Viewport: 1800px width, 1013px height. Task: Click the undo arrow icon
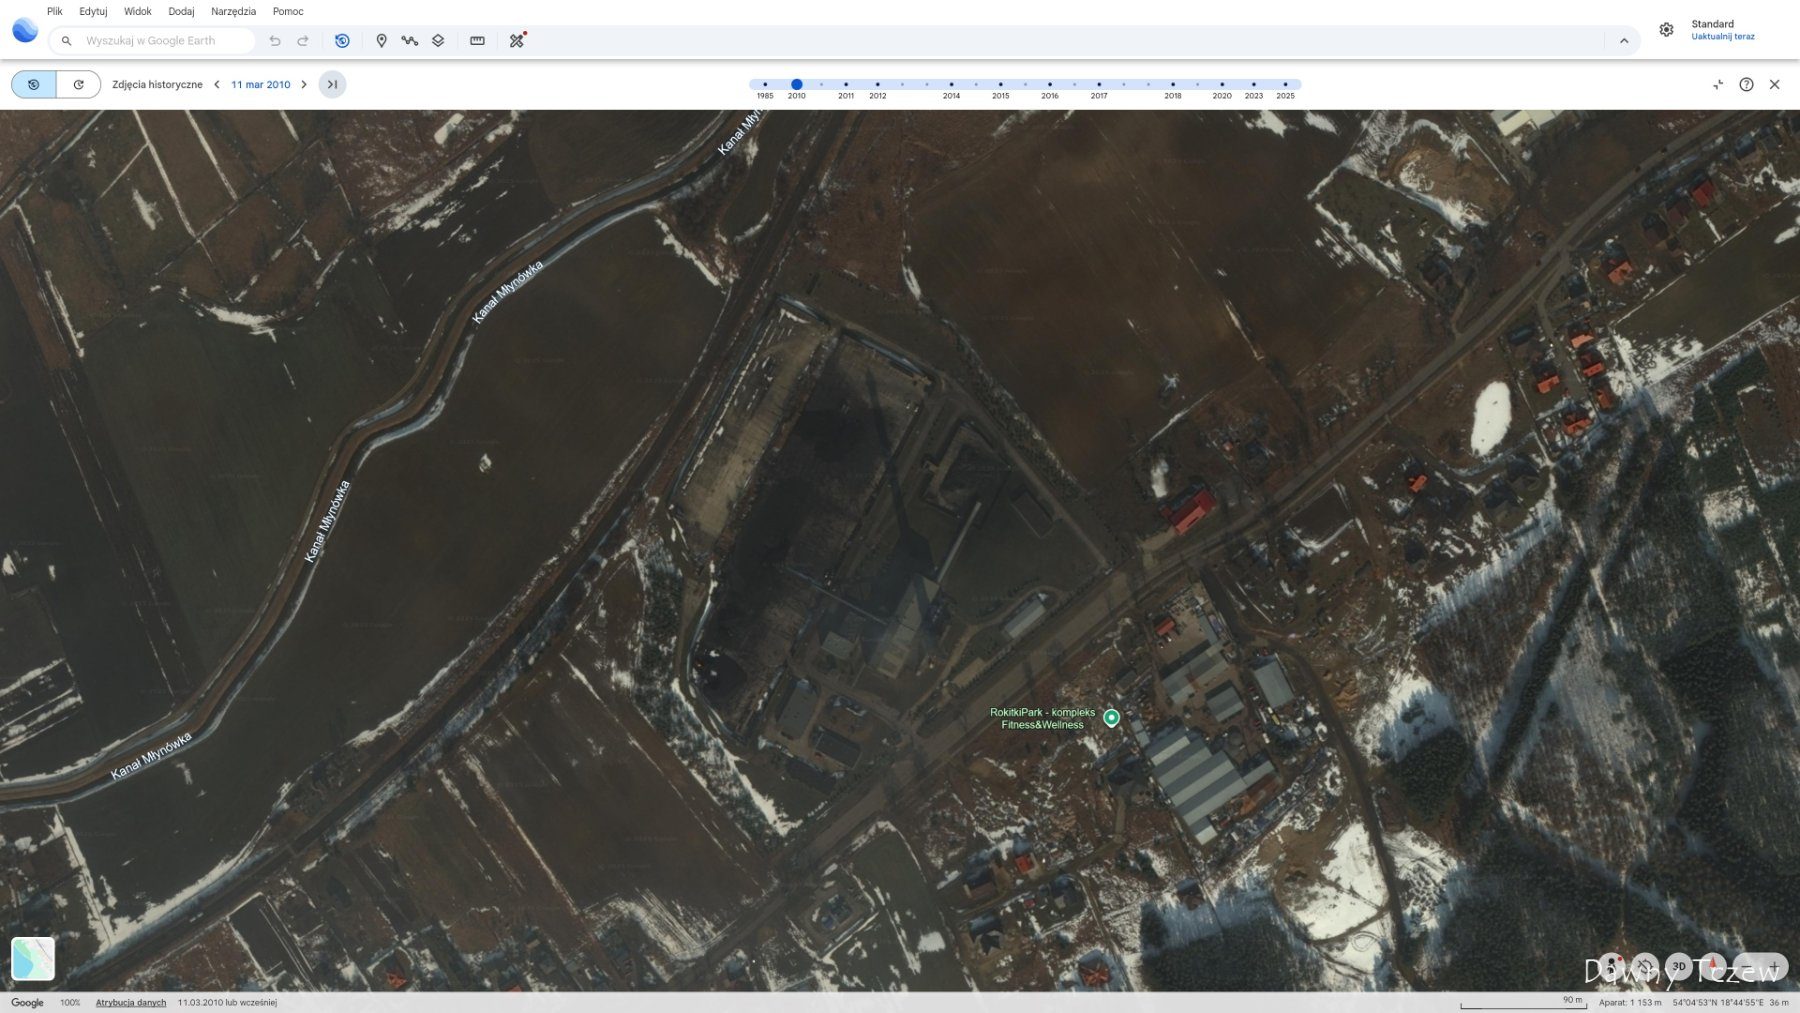(275, 41)
